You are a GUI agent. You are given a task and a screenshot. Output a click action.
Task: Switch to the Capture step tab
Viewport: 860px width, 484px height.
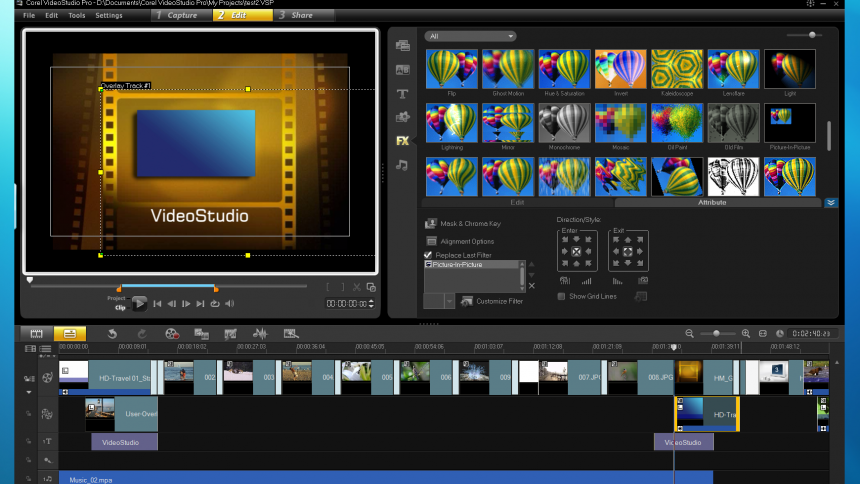coord(182,15)
